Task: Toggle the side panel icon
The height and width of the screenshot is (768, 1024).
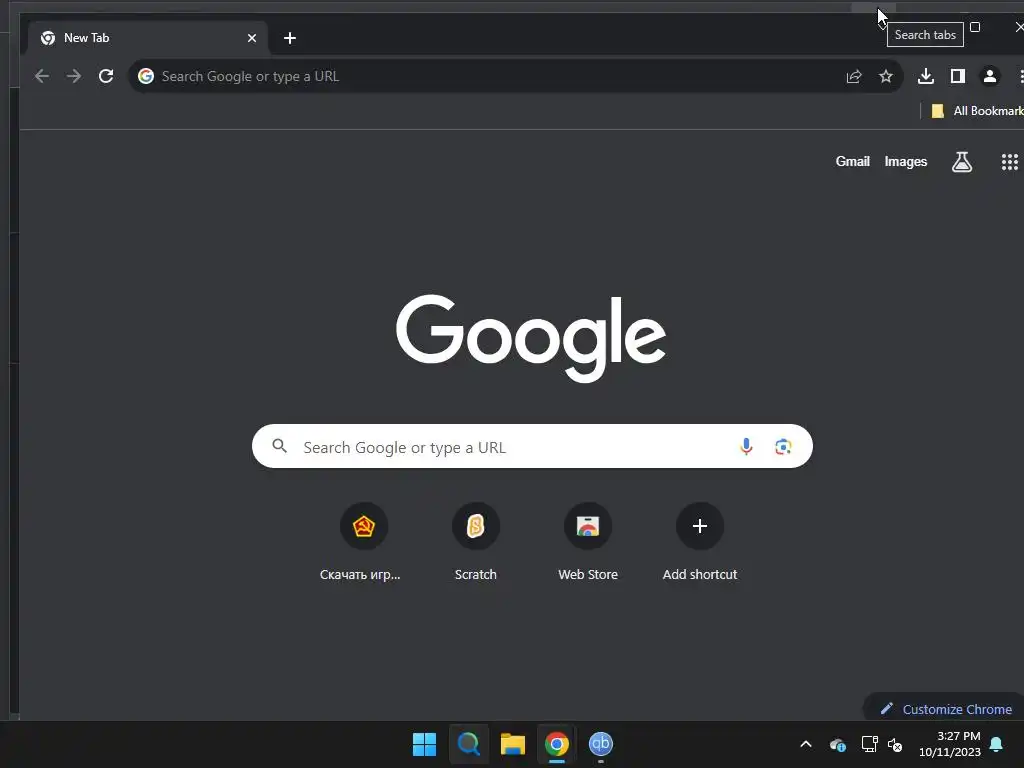Action: (957, 76)
